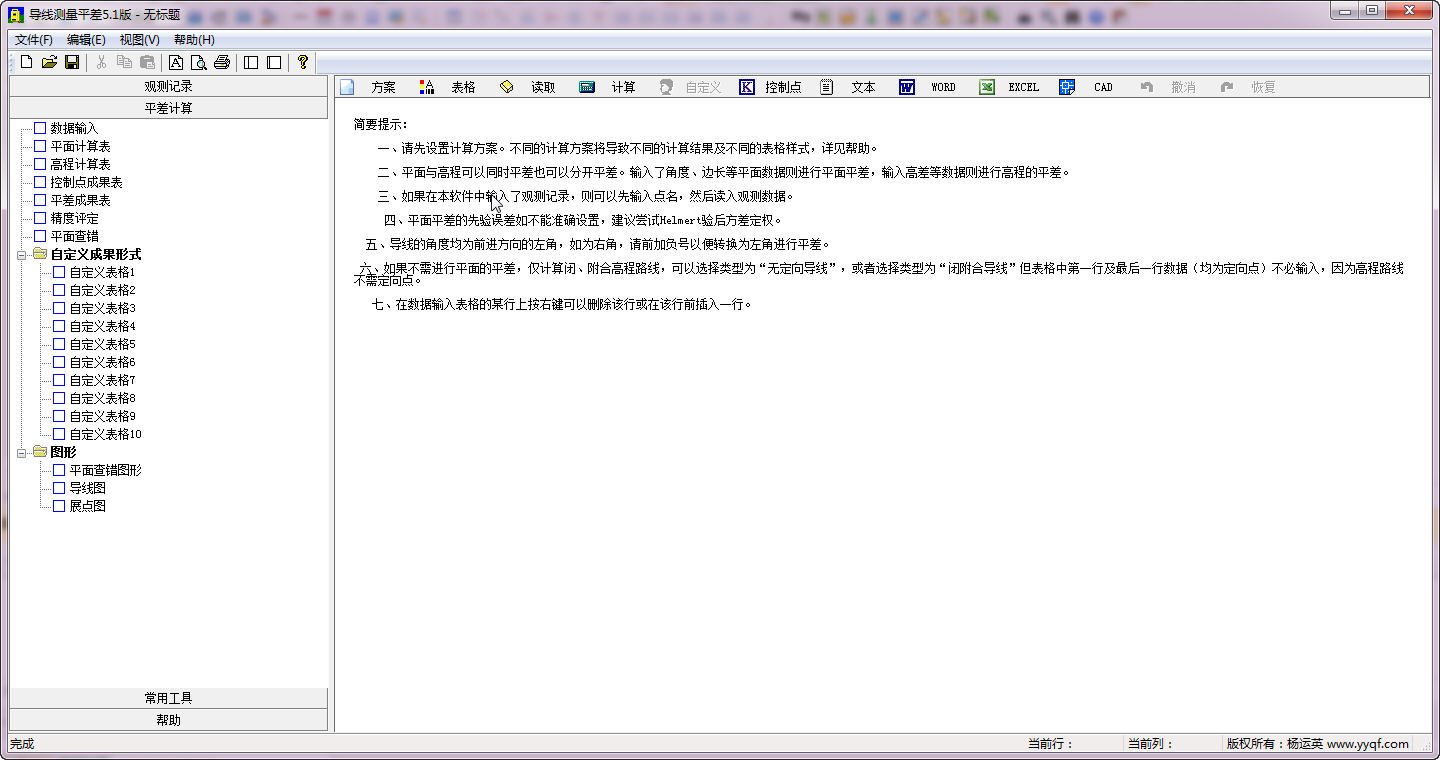The height and width of the screenshot is (760, 1440).
Task: Select 自定义表格3 in the tree
Action: (102, 308)
